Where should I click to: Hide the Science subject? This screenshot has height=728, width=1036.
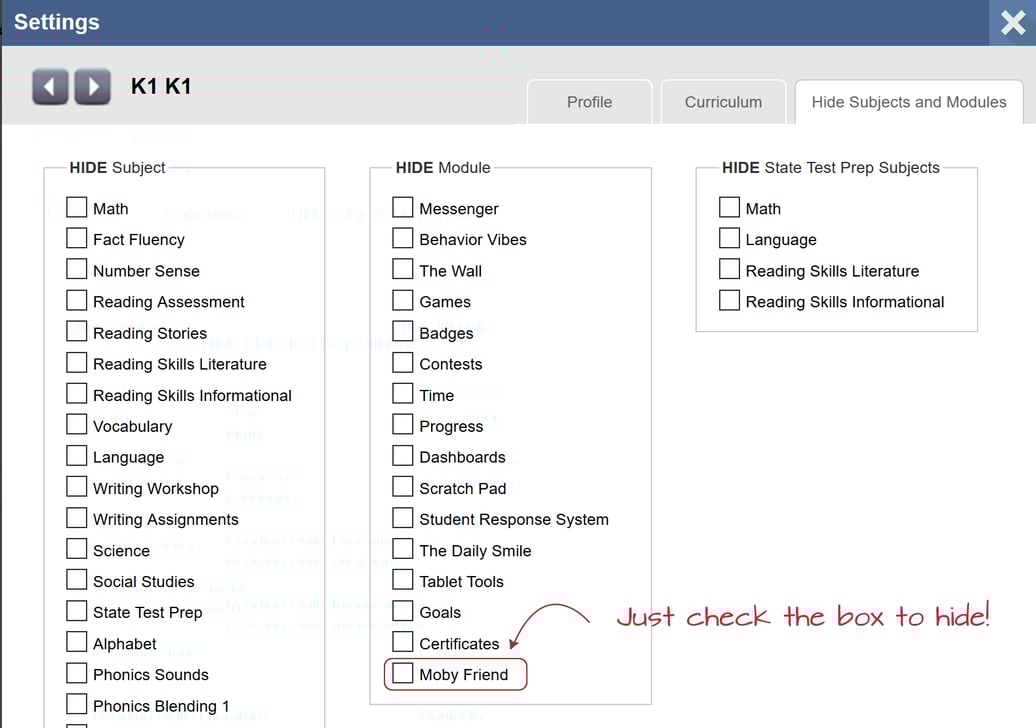click(x=77, y=549)
